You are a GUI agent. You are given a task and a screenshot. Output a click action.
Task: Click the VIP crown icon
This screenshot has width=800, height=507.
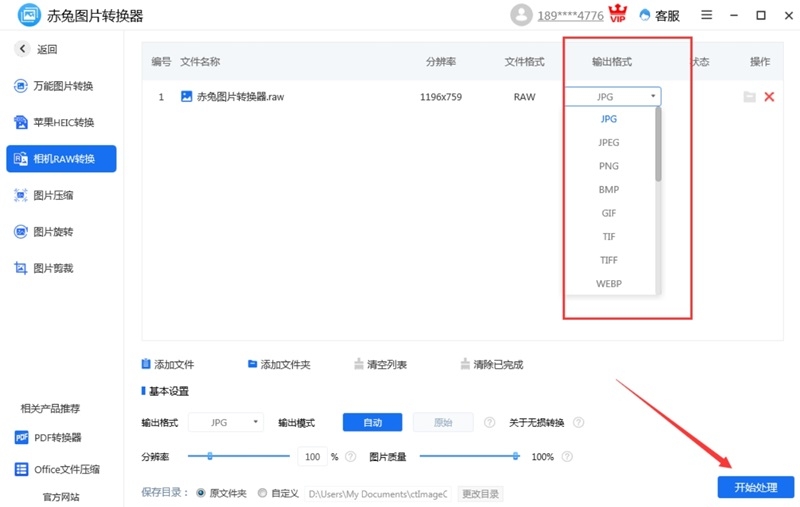pos(618,14)
